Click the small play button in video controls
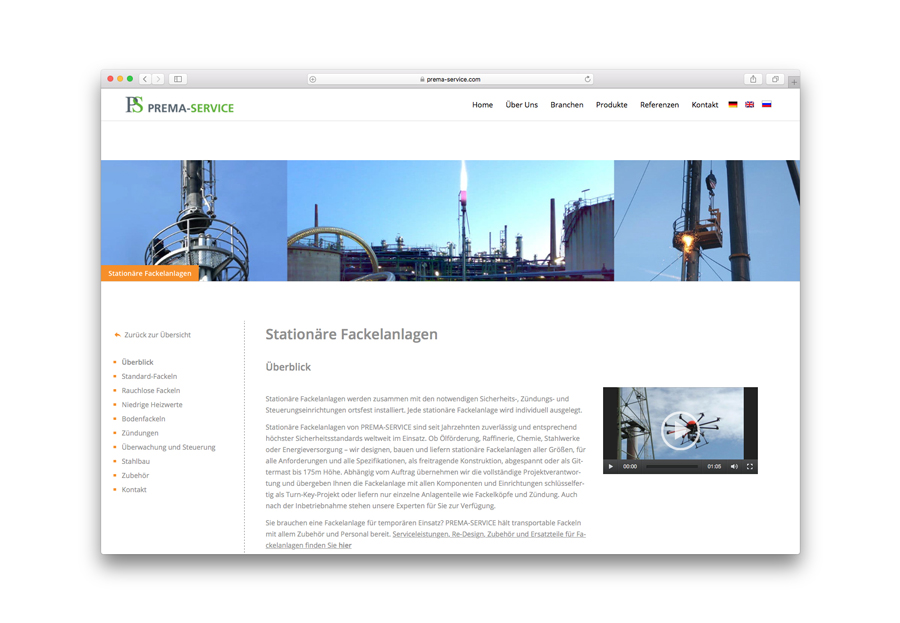 pyautogui.click(x=611, y=466)
